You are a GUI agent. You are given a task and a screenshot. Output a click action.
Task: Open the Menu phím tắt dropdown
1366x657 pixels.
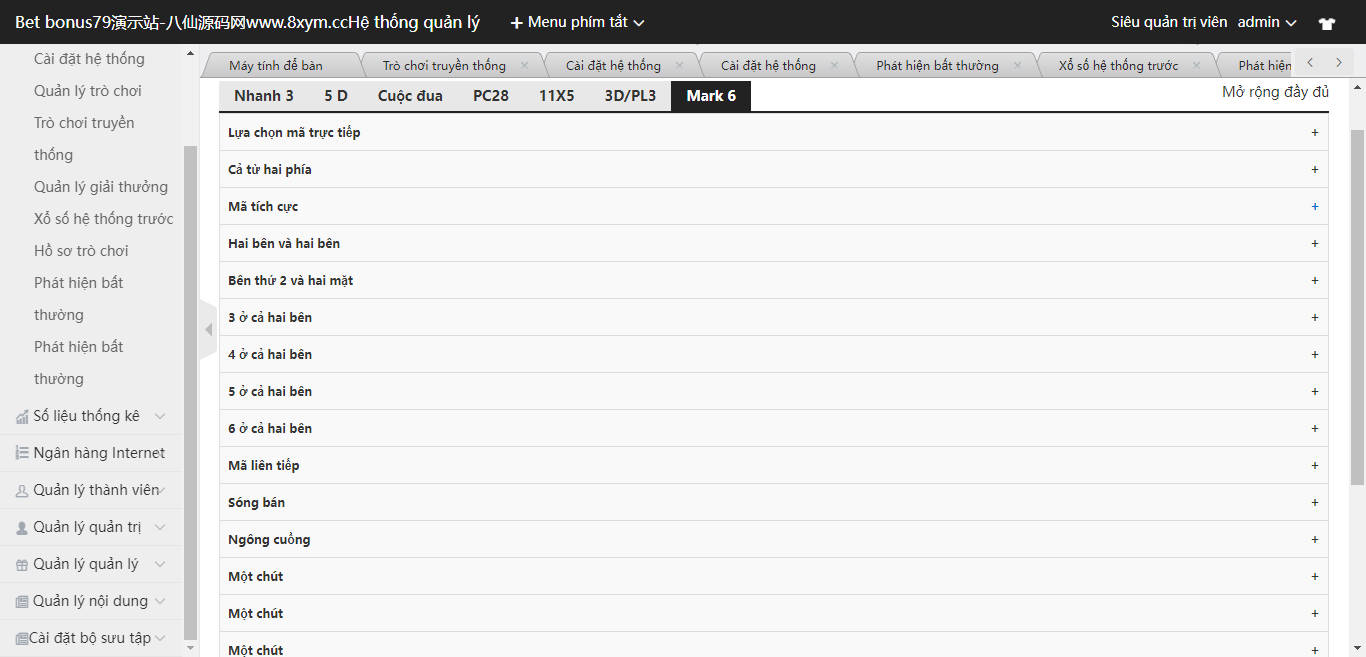(577, 22)
